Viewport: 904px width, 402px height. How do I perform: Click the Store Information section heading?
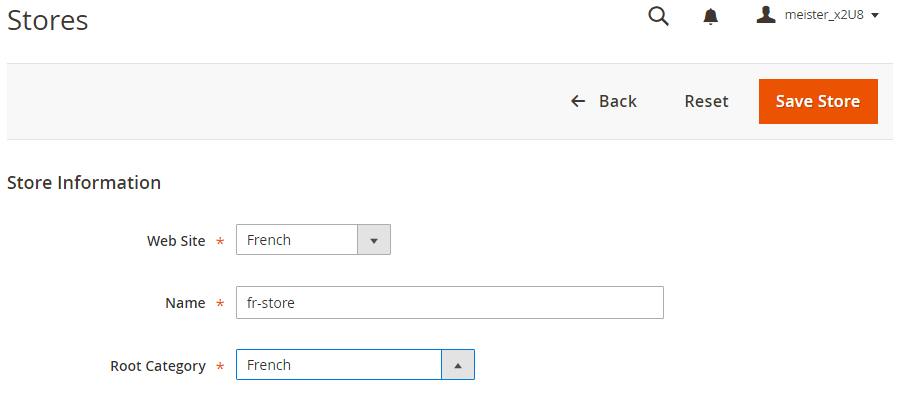(84, 183)
